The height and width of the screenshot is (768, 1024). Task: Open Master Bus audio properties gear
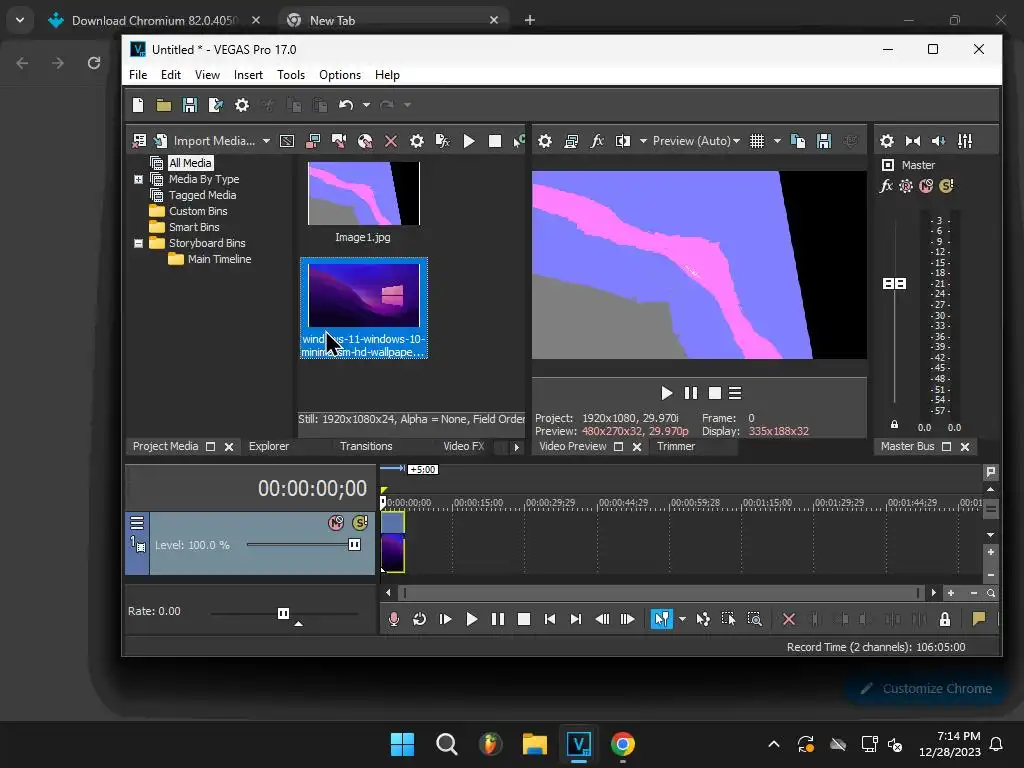point(887,141)
